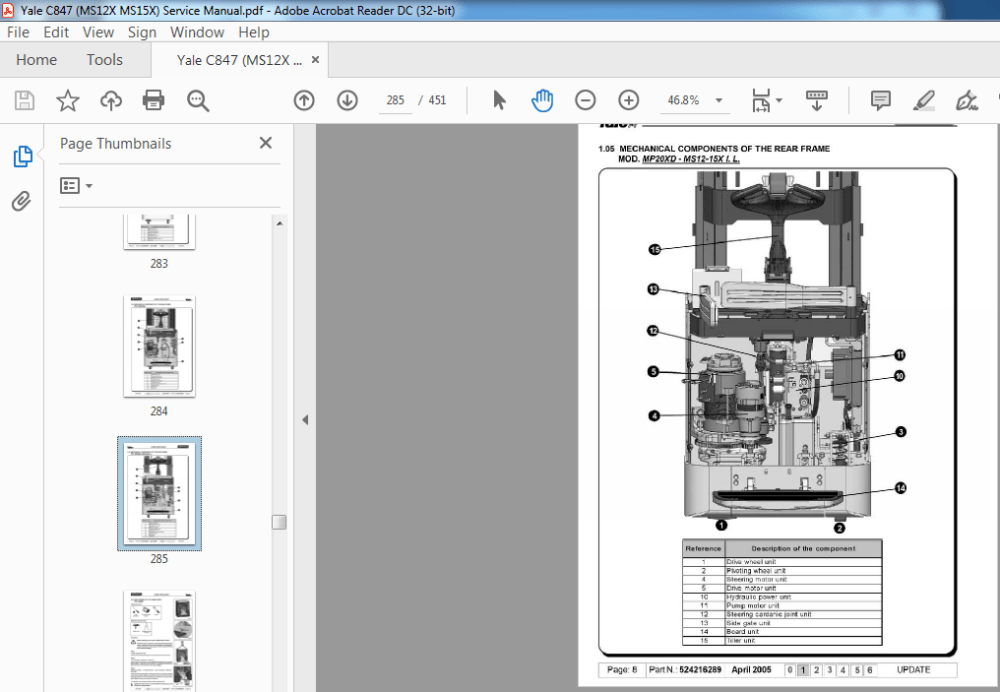Click 'Side gate unit' table row
Screen dimensions: 1000x692
click(x=783, y=623)
